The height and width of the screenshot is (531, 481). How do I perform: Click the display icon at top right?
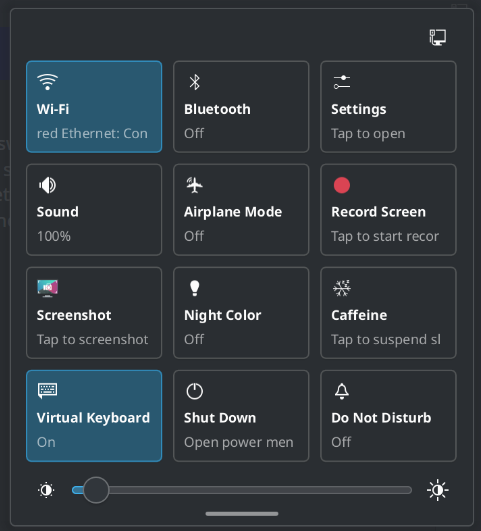click(x=438, y=37)
